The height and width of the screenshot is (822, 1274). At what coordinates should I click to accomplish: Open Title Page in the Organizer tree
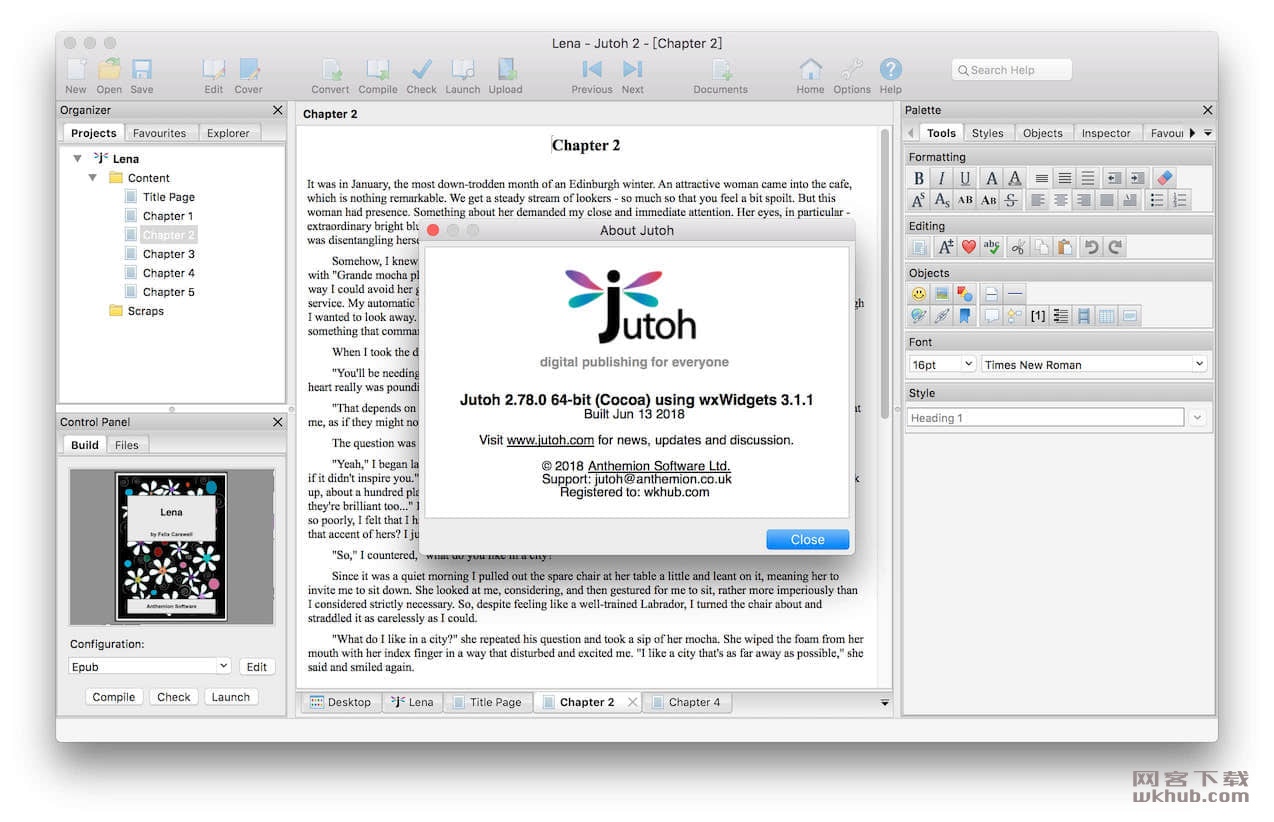[168, 197]
